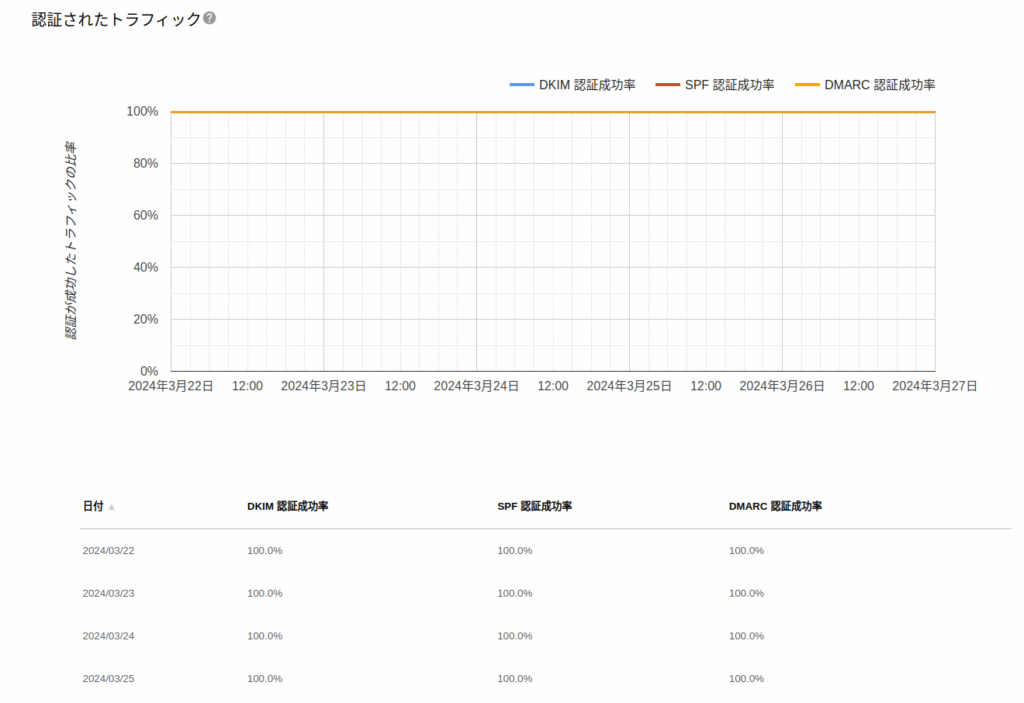Click the DKIM value for 2024/03/22
Screen dimensions: 1024x703
(265, 550)
